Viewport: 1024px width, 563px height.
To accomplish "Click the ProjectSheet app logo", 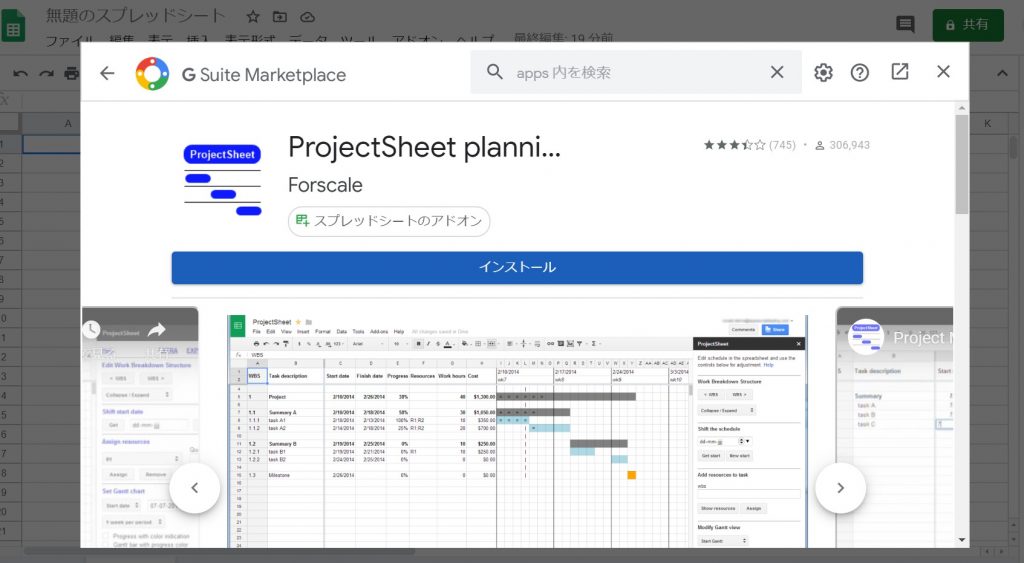I will (222, 180).
